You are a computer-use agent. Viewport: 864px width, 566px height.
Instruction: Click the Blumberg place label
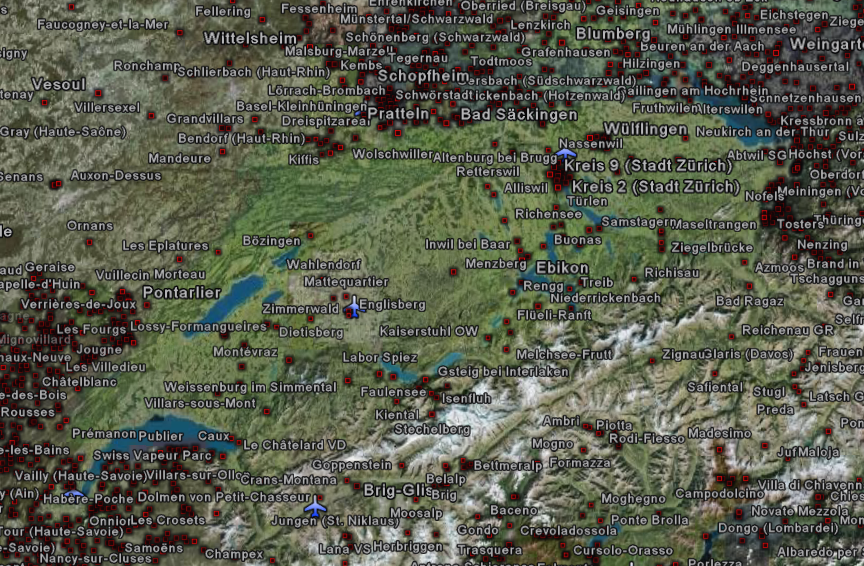(613, 34)
